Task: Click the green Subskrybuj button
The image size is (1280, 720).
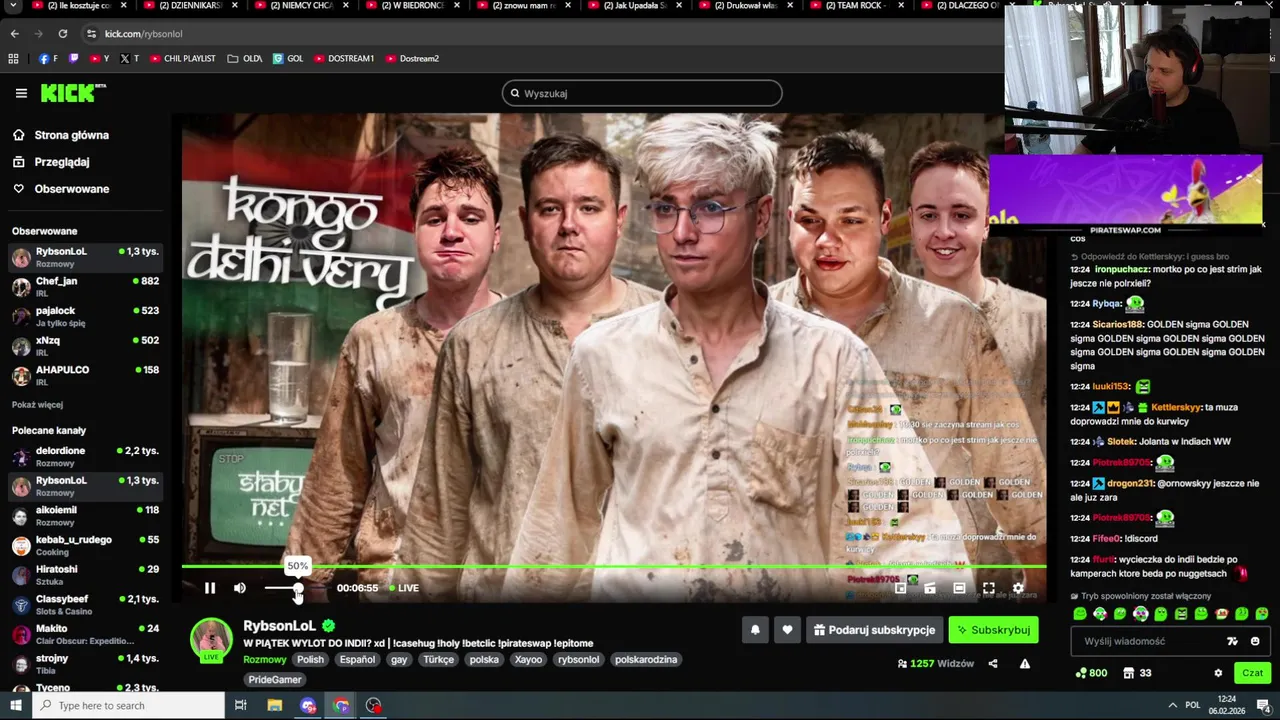Action: coord(993,630)
